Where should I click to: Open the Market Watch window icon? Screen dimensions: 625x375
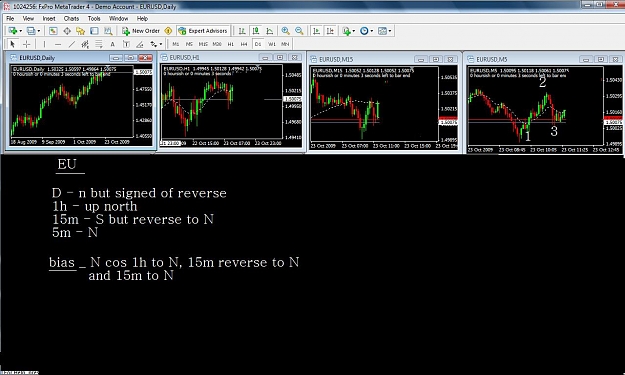[53, 31]
